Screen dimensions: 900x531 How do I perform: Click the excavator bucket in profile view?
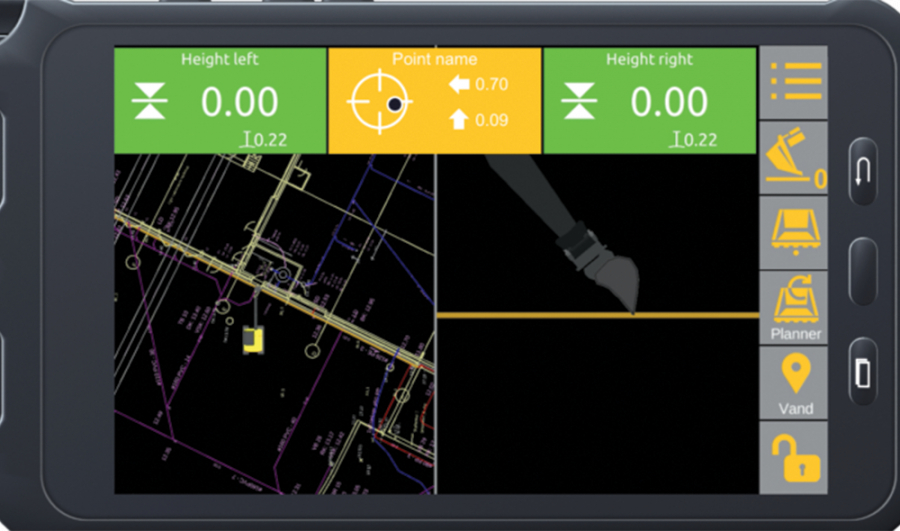[613, 276]
